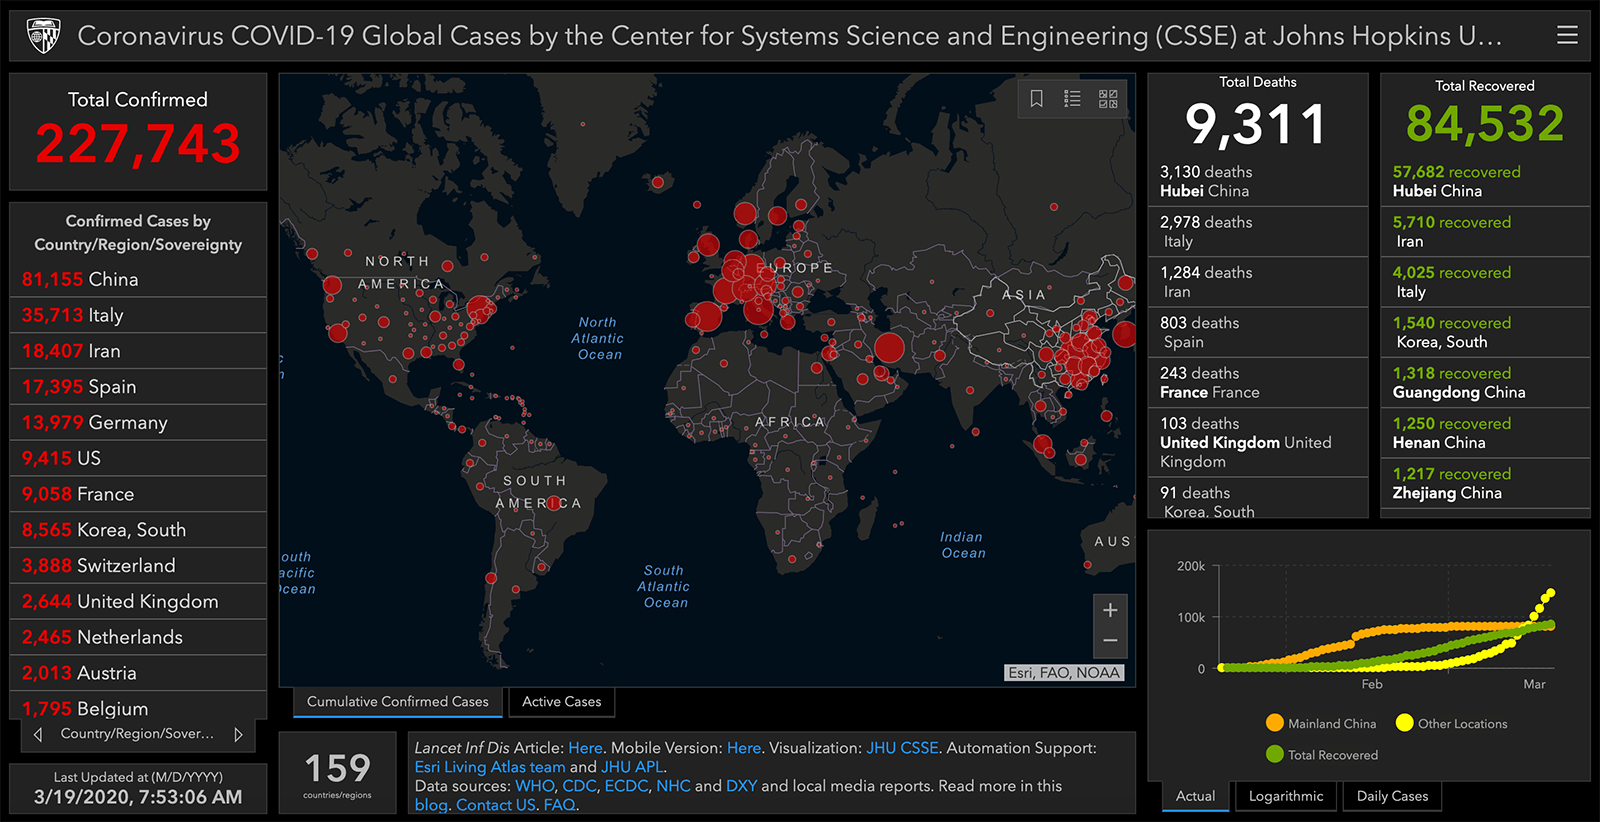Open the hamburger menu in header
This screenshot has width=1600, height=822.
tap(1567, 36)
